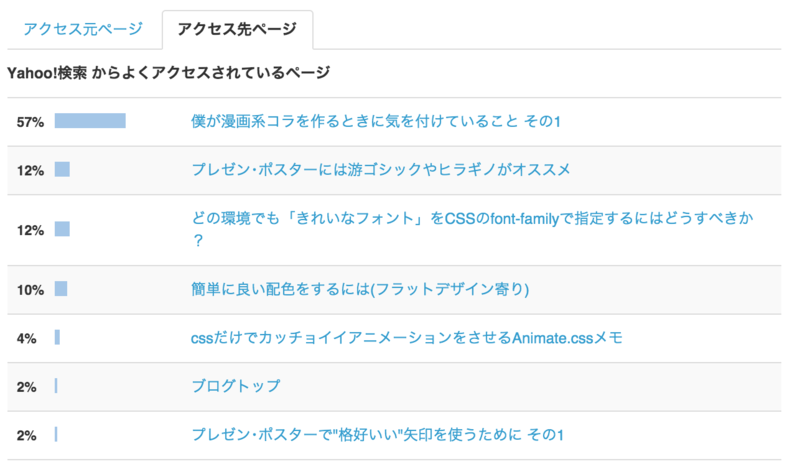Click the 4% percentage label
The image size is (800, 464).
coord(27,339)
